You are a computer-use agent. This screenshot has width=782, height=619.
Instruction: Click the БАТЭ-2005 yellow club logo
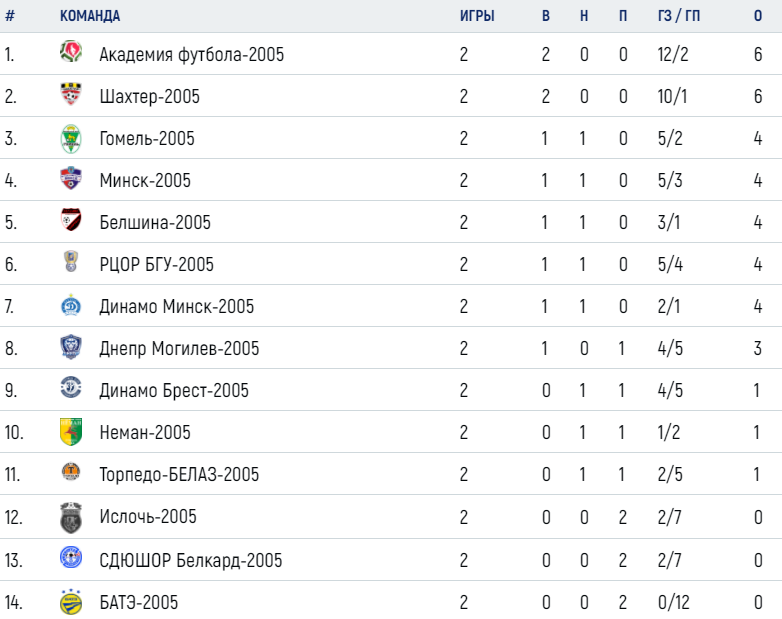(x=71, y=602)
